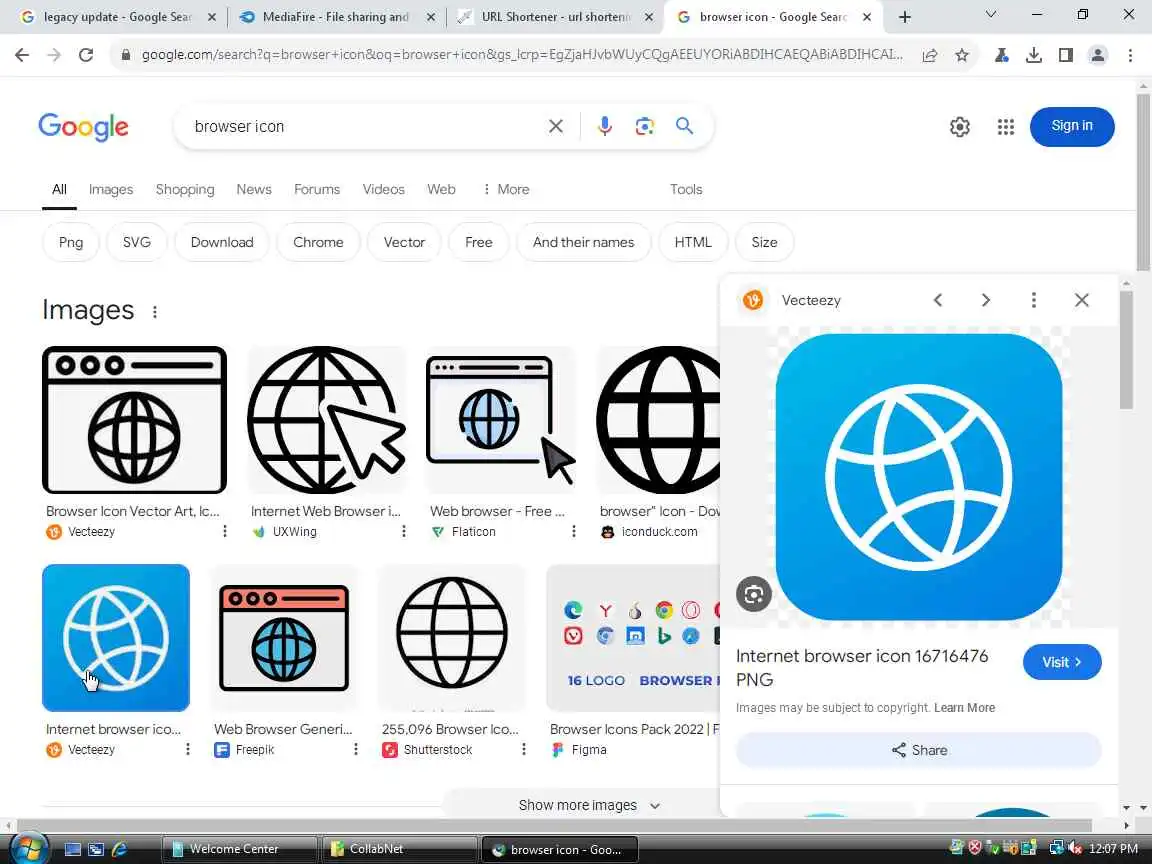Open Chrome downloads icon
The image size is (1152, 864).
click(1034, 55)
